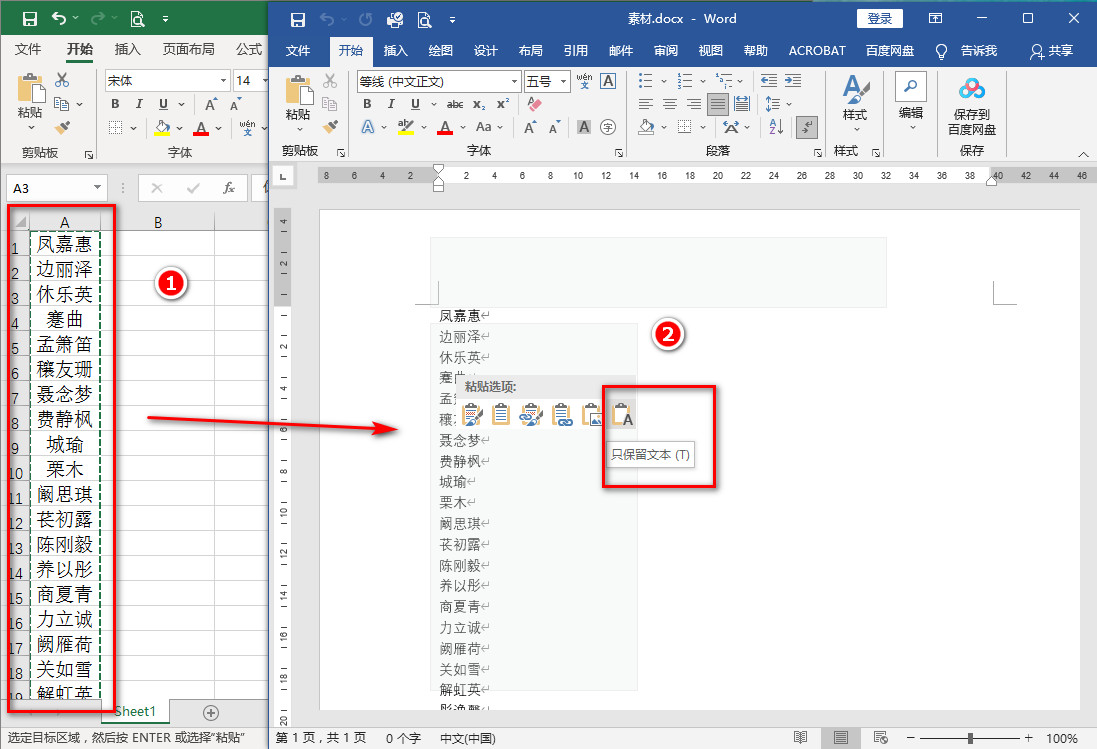Toggle italic formatting

pos(390,103)
